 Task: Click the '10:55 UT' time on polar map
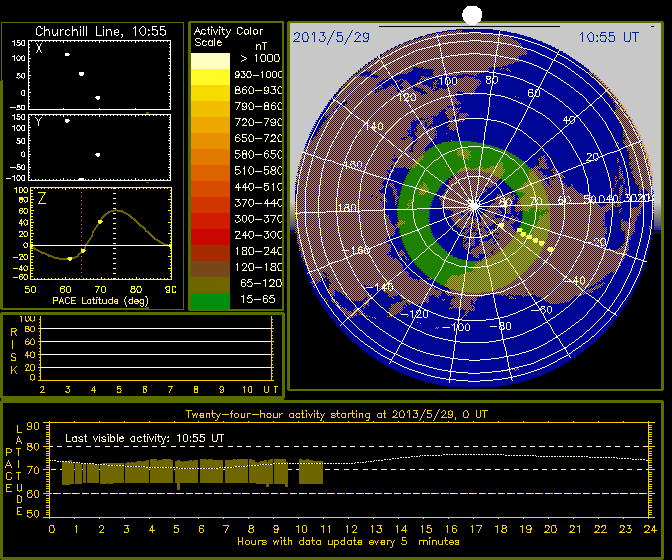tap(609, 37)
